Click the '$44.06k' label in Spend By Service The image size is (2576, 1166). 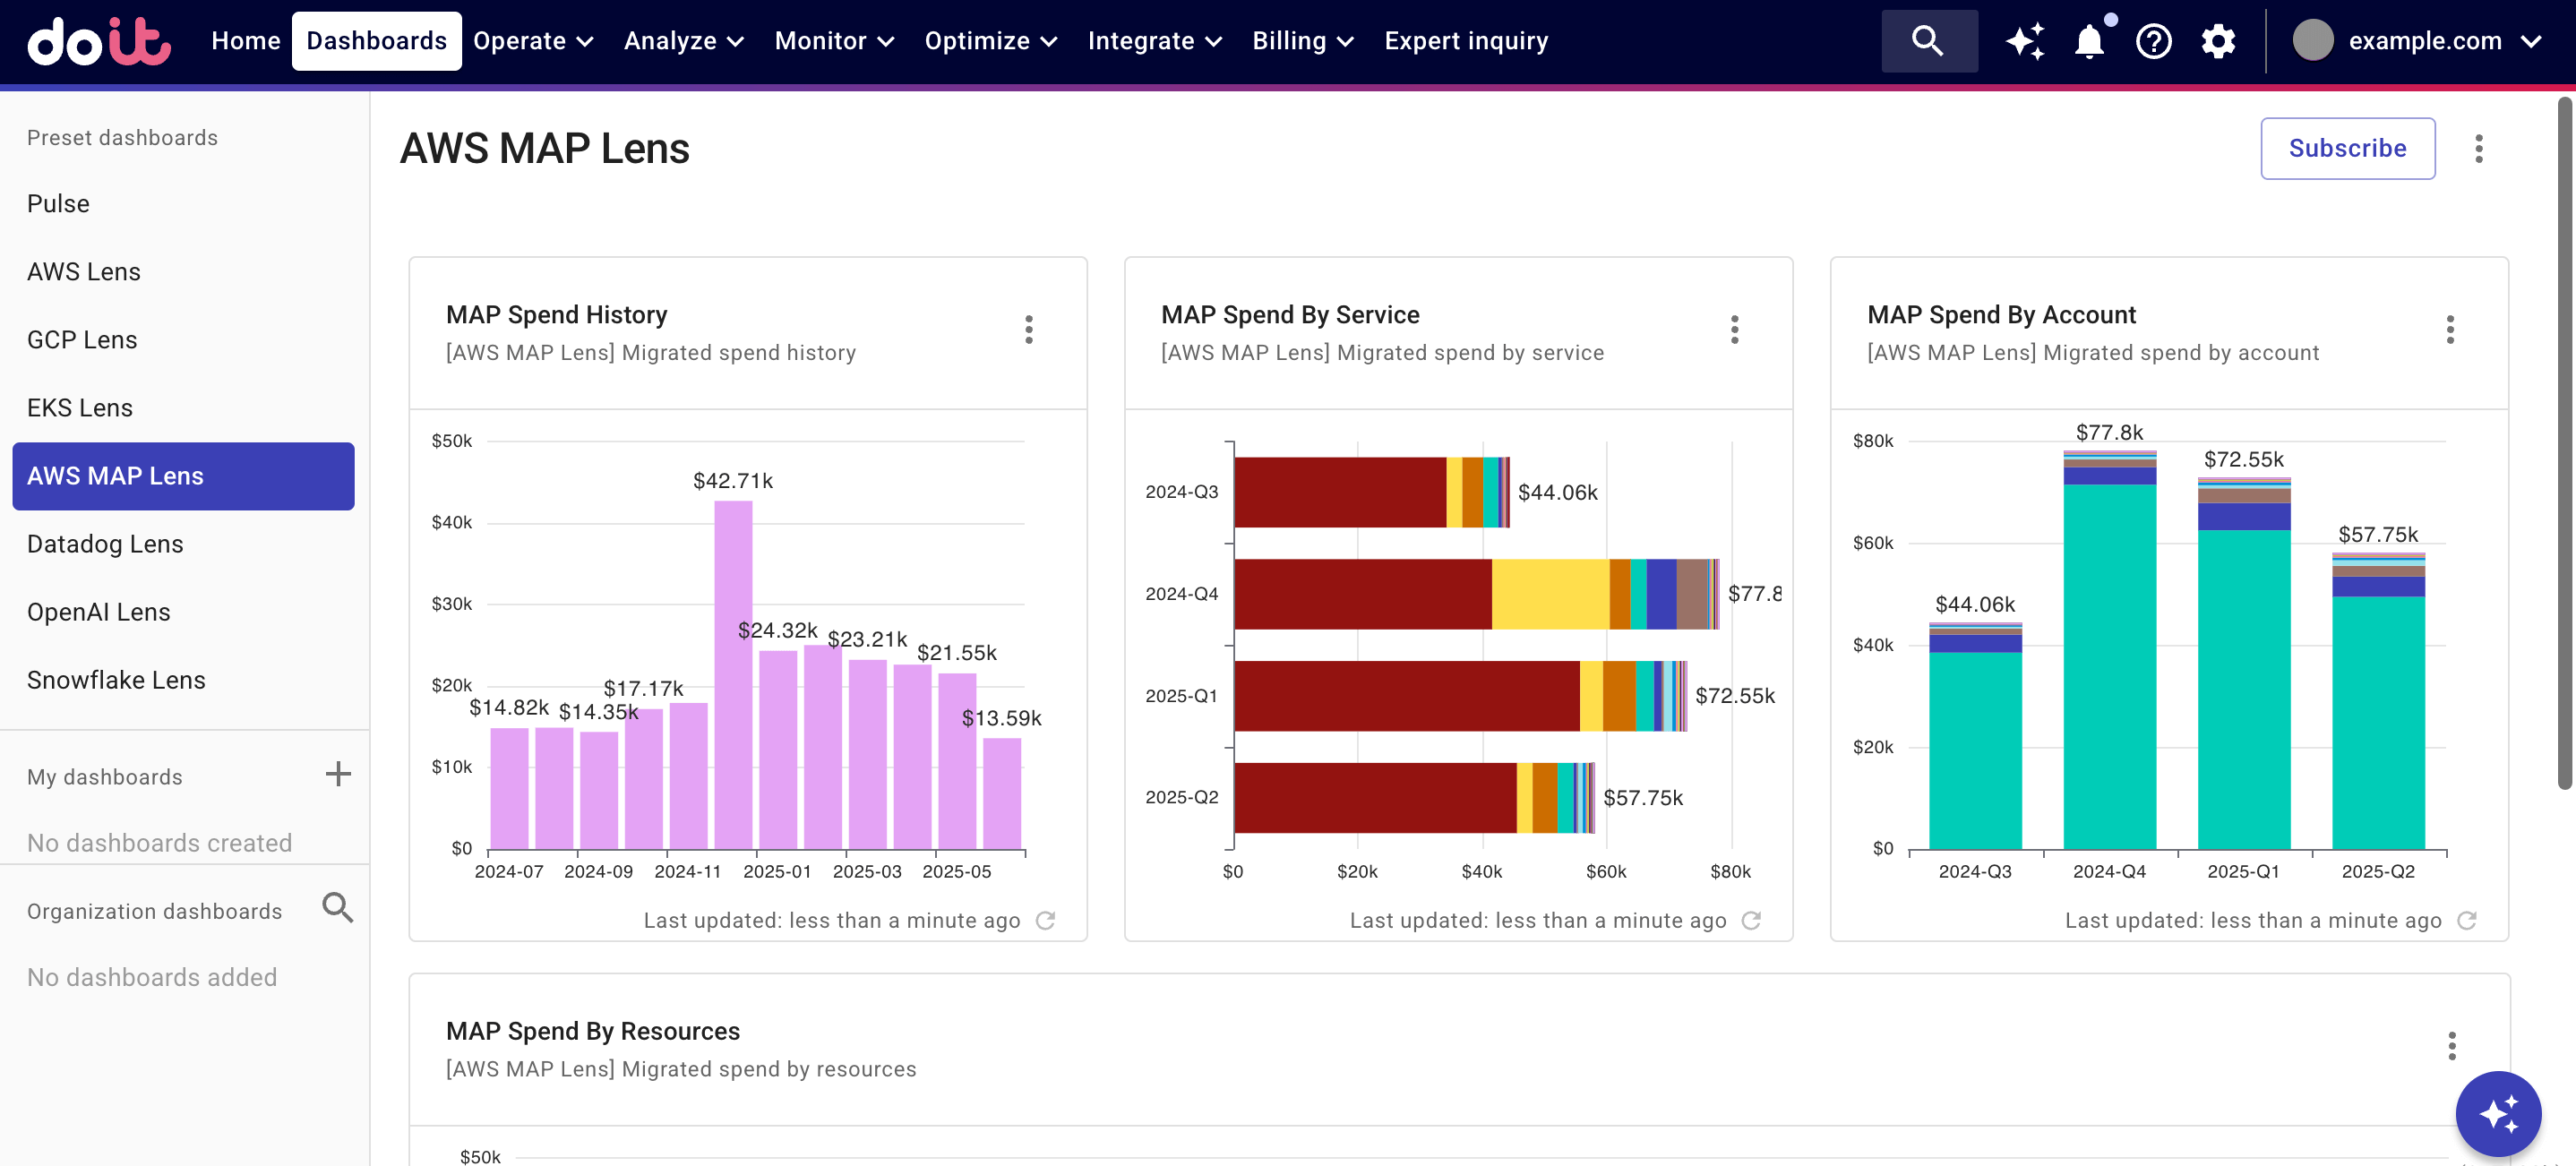pos(1557,492)
